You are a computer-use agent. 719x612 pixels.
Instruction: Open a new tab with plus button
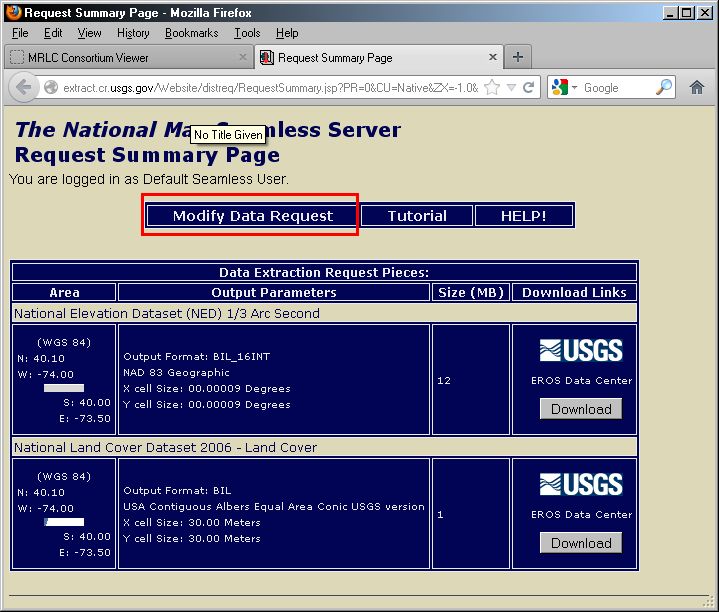518,57
